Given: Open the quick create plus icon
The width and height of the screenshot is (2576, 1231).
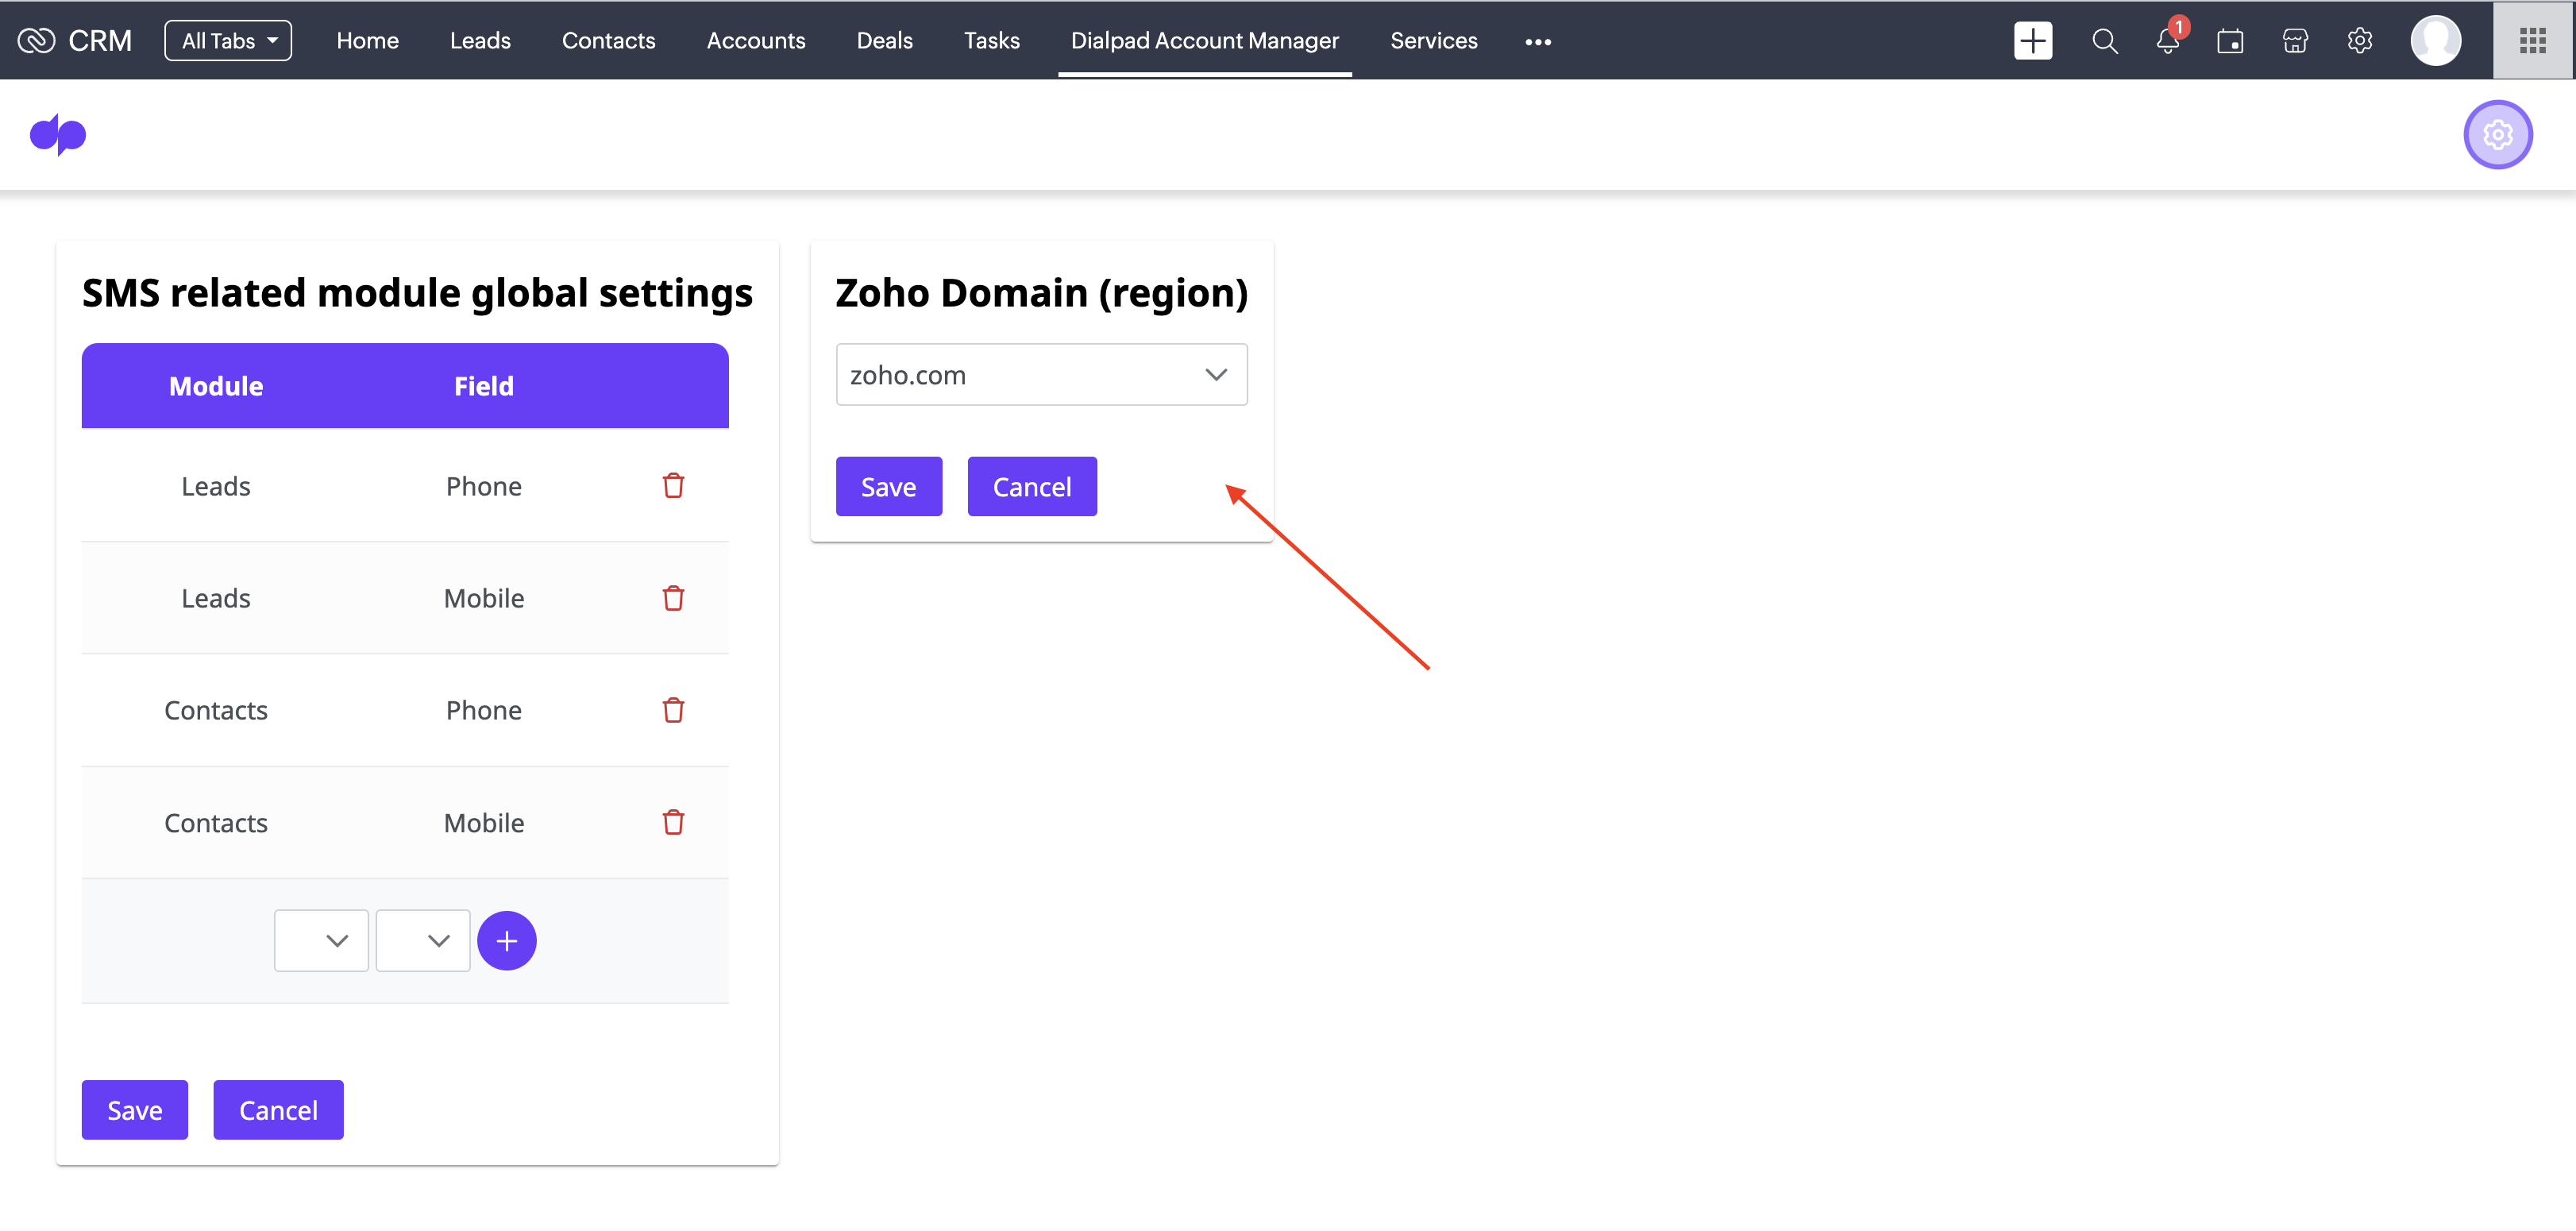Looking at the screenshot, I should point(2032,41).
